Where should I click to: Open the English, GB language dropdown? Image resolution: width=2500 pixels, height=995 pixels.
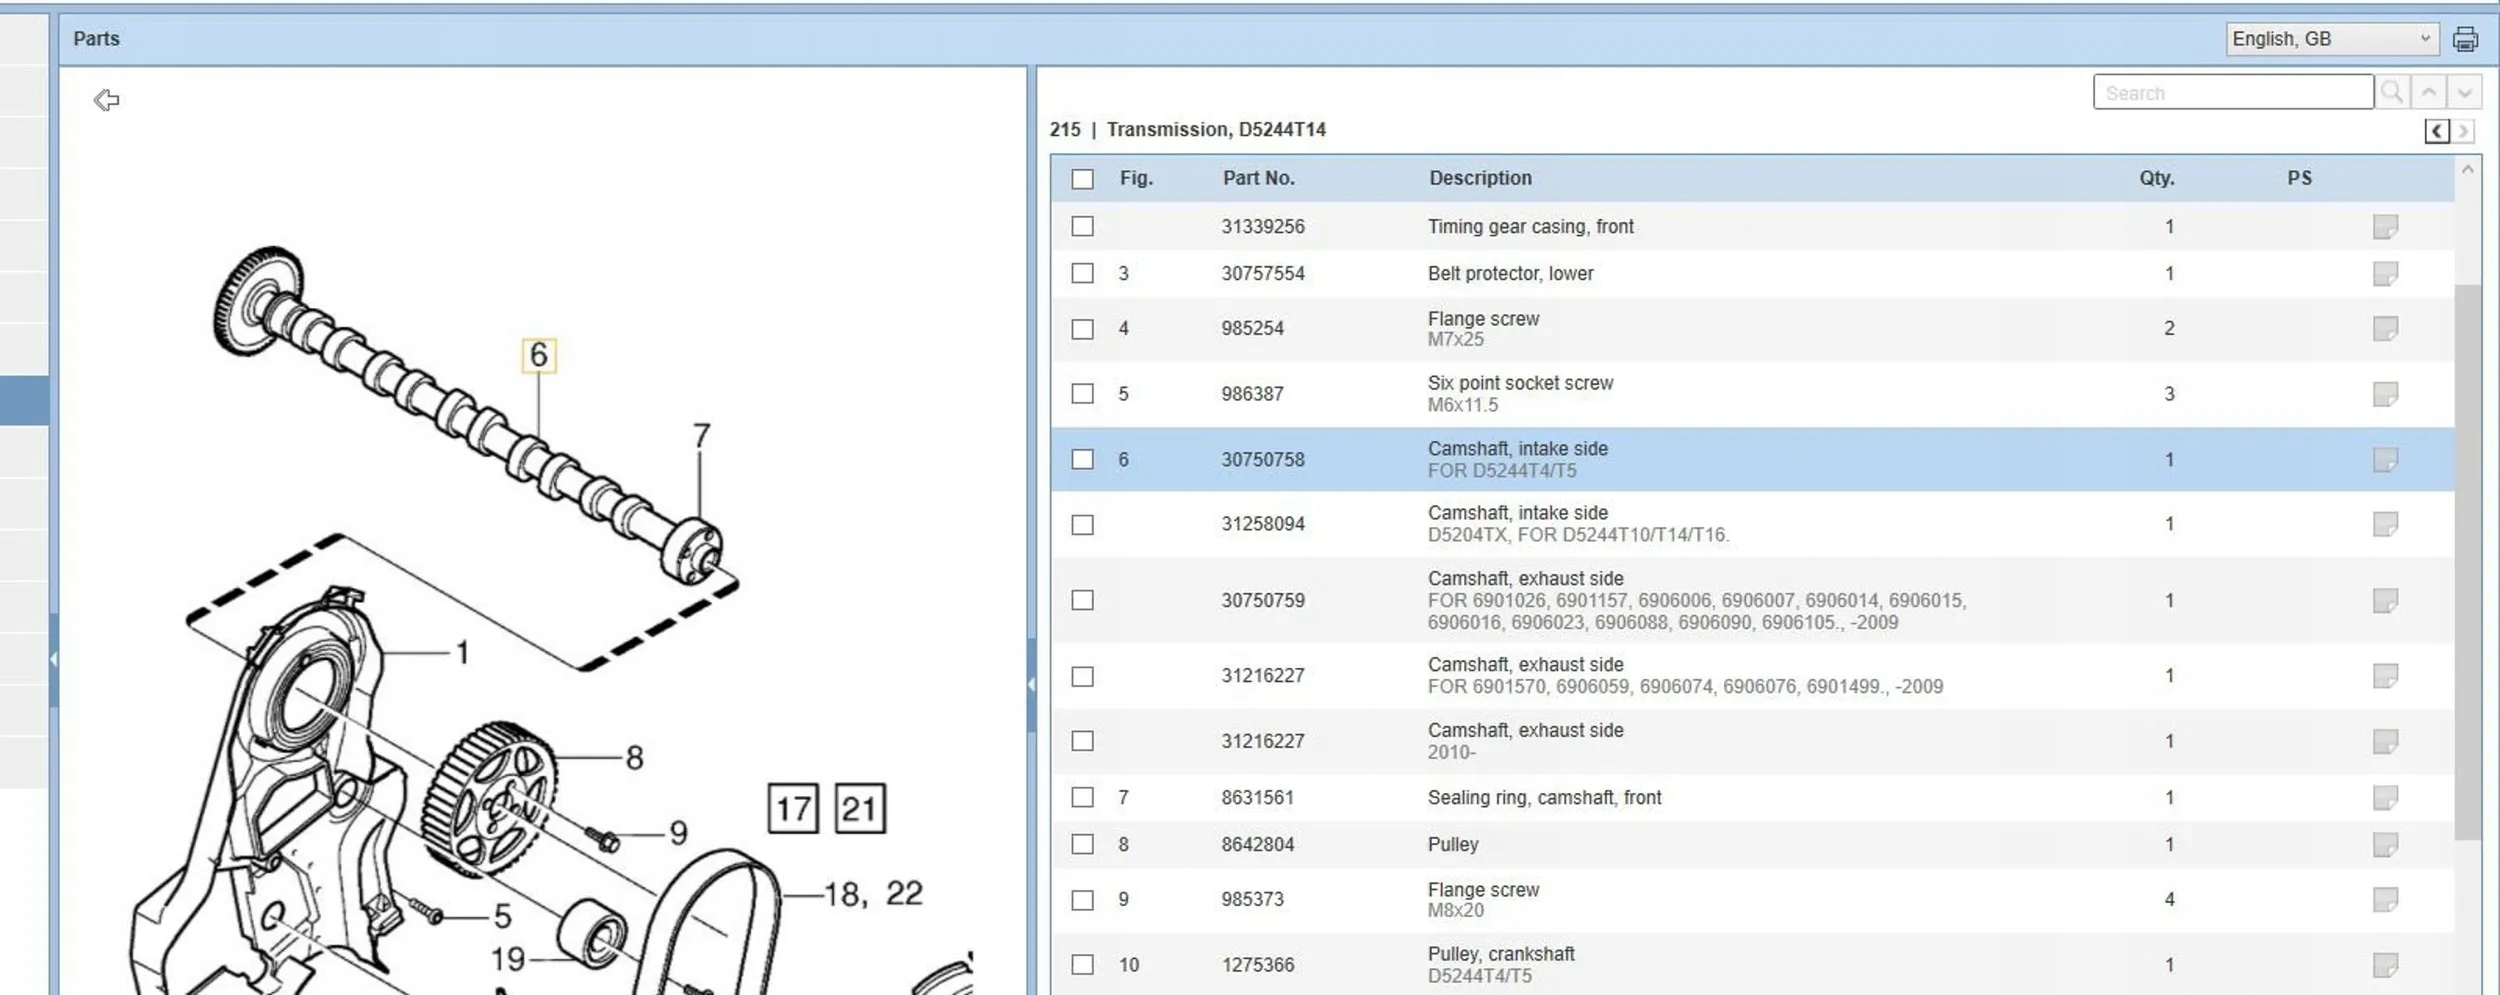2332,39
